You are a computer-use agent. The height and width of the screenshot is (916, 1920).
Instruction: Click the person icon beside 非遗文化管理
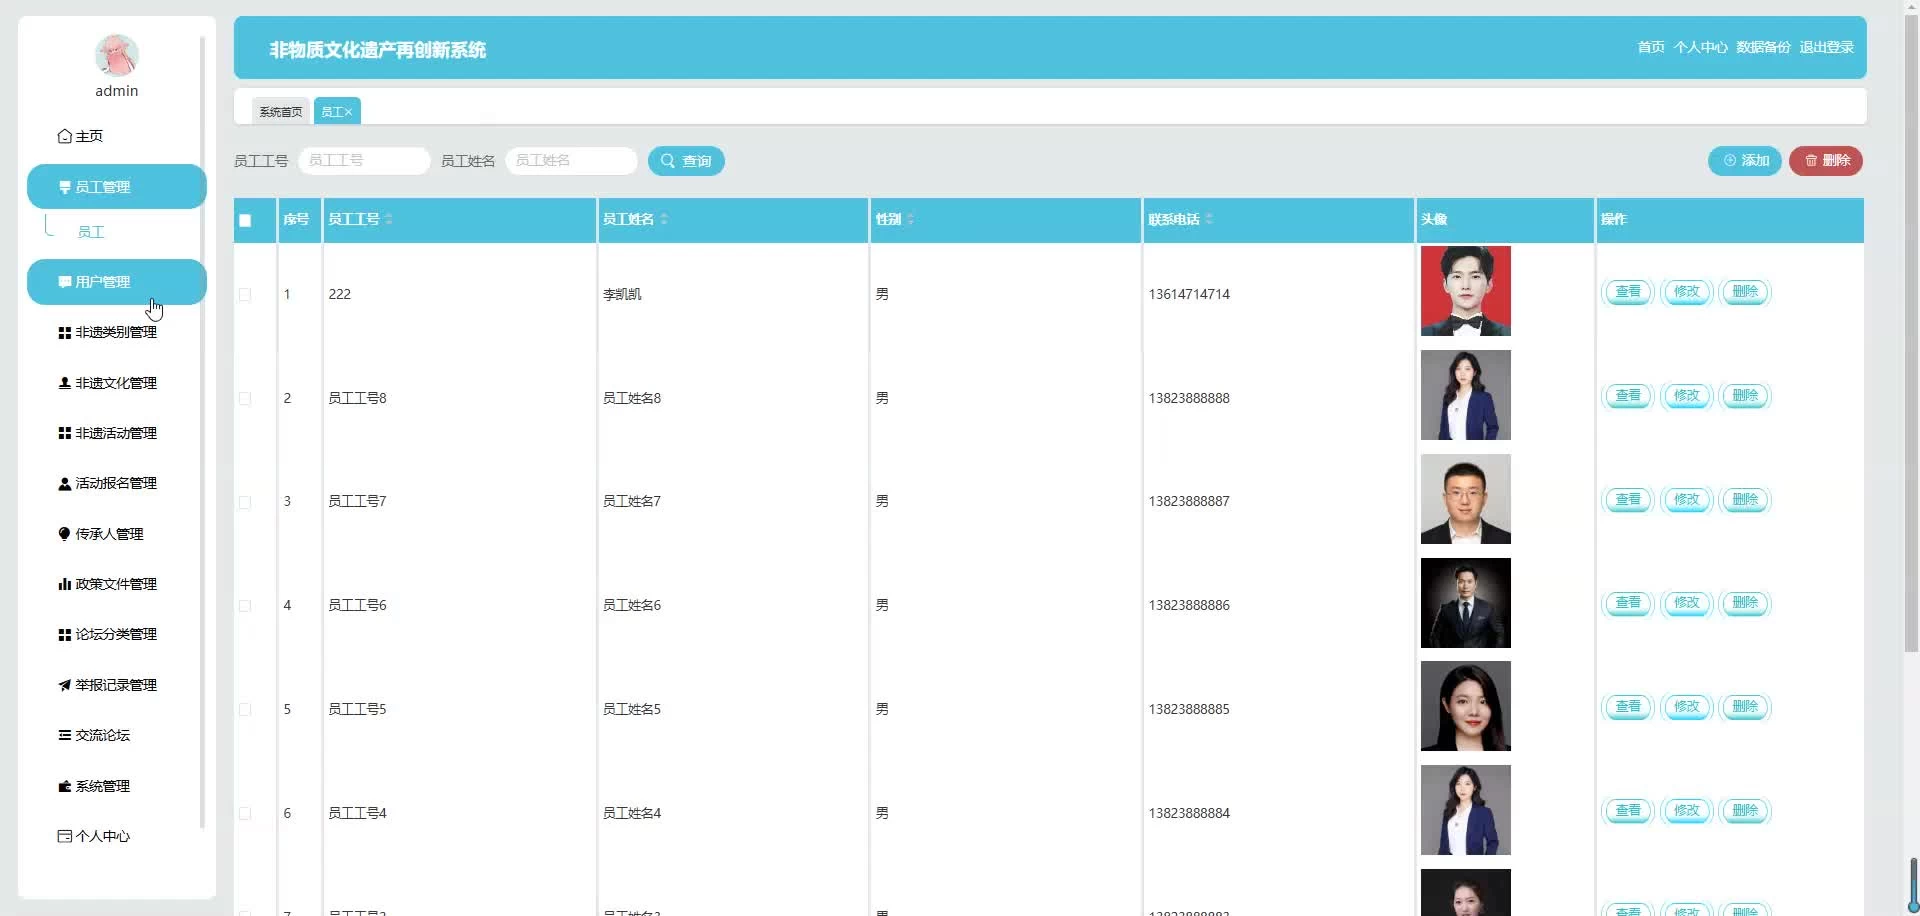pyautogui.click(x=65, y=383)
